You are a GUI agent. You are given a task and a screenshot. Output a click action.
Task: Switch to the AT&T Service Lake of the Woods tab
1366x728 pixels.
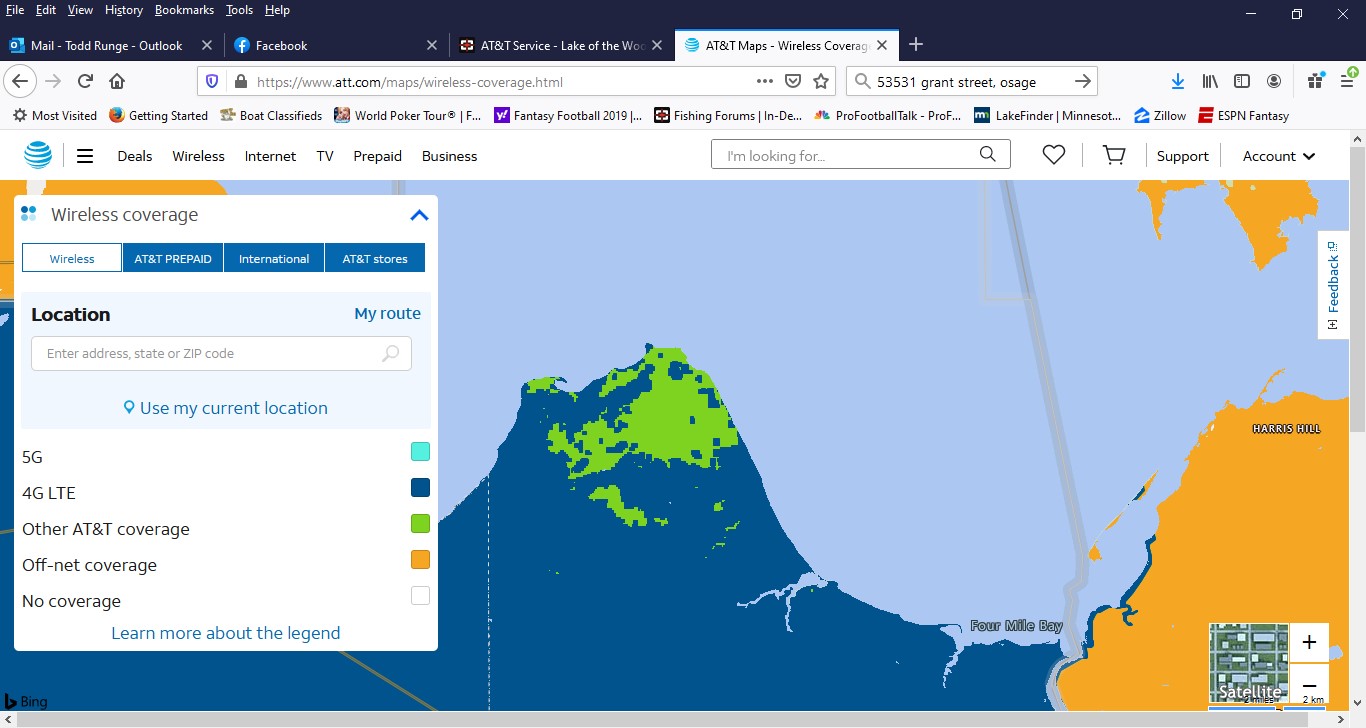tap(562, 45)
